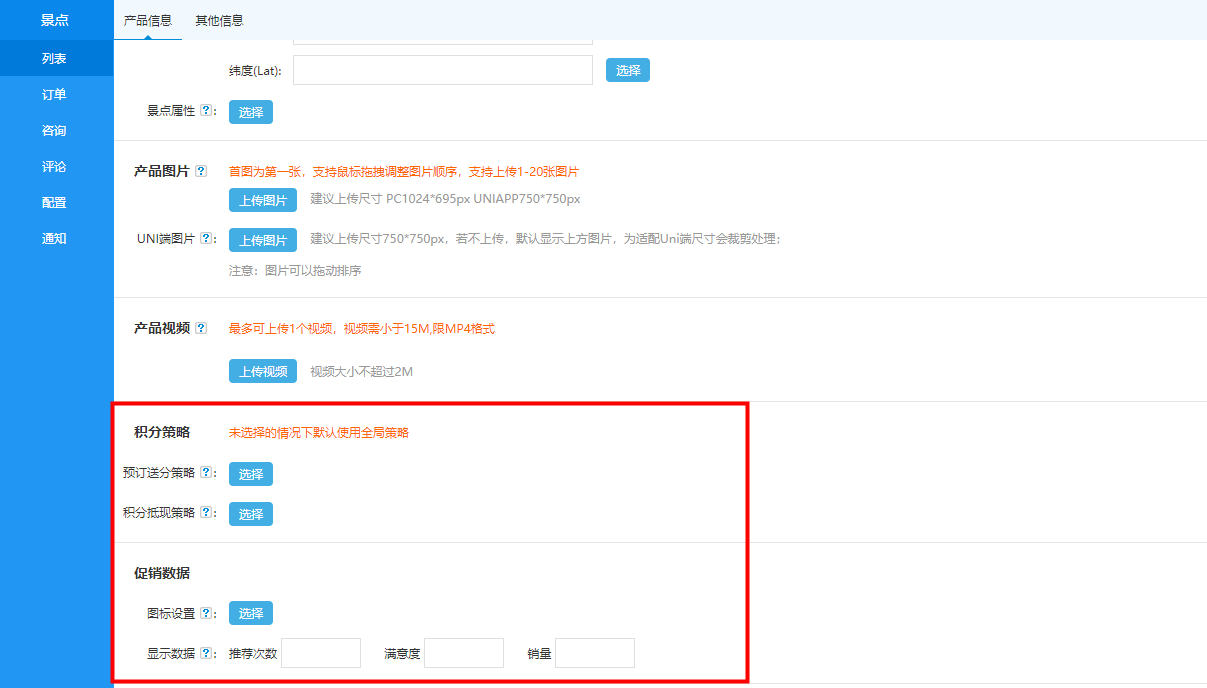Click 选择 button for 预订送分策略
1207x688 pixels.
tap(251, 474)
